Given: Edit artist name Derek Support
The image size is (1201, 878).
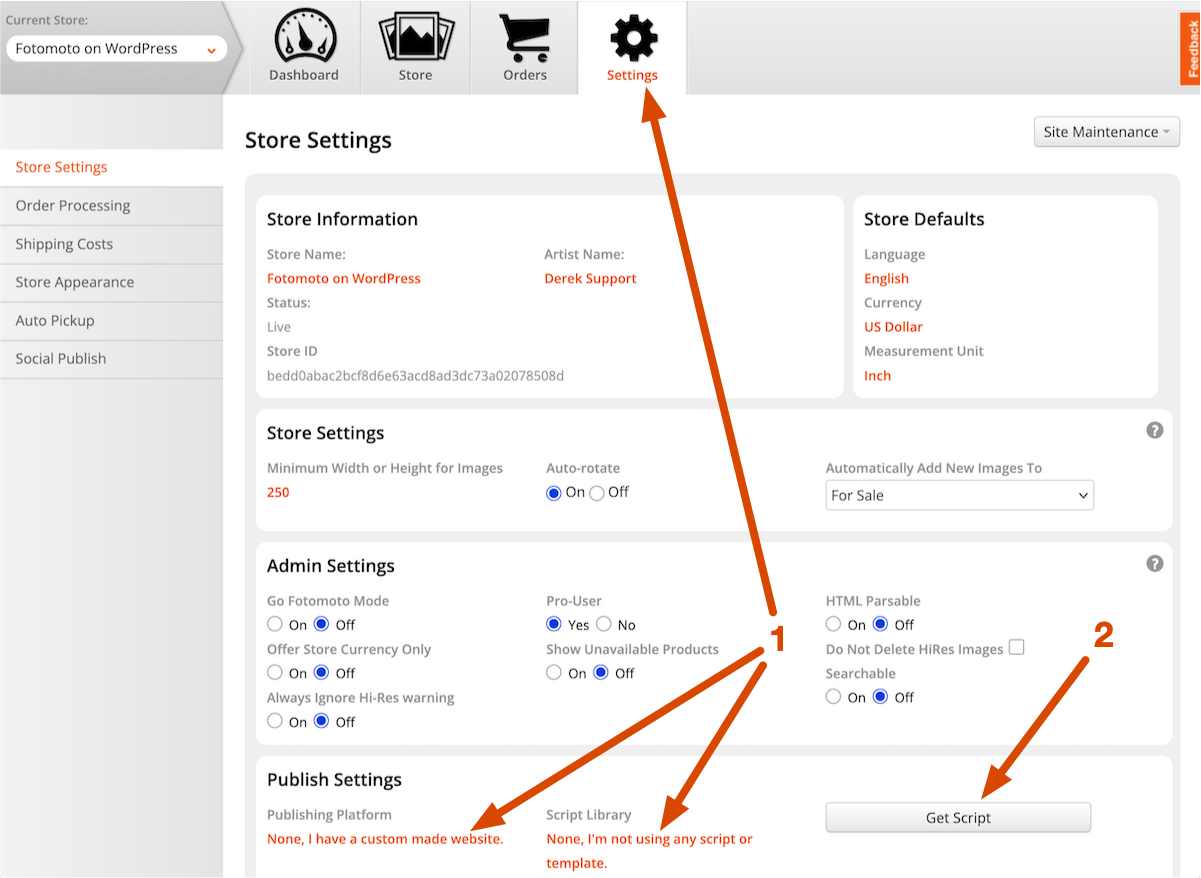Looking at the screenshot, I should tap(590, 279).
